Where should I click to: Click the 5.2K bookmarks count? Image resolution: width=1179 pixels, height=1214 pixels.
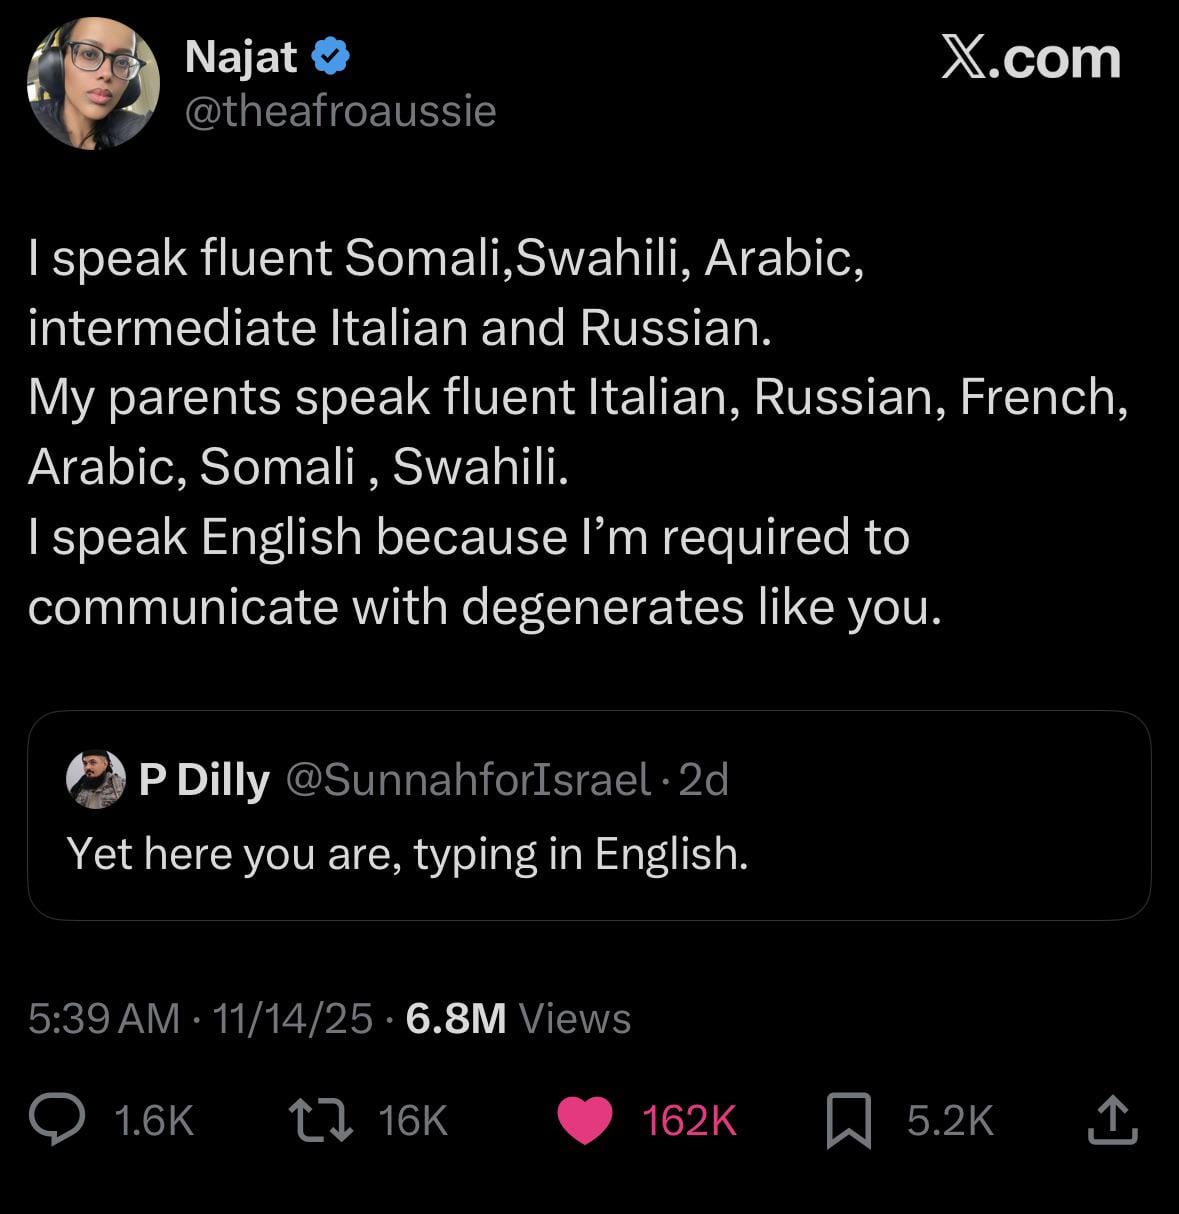point(950,1120)
